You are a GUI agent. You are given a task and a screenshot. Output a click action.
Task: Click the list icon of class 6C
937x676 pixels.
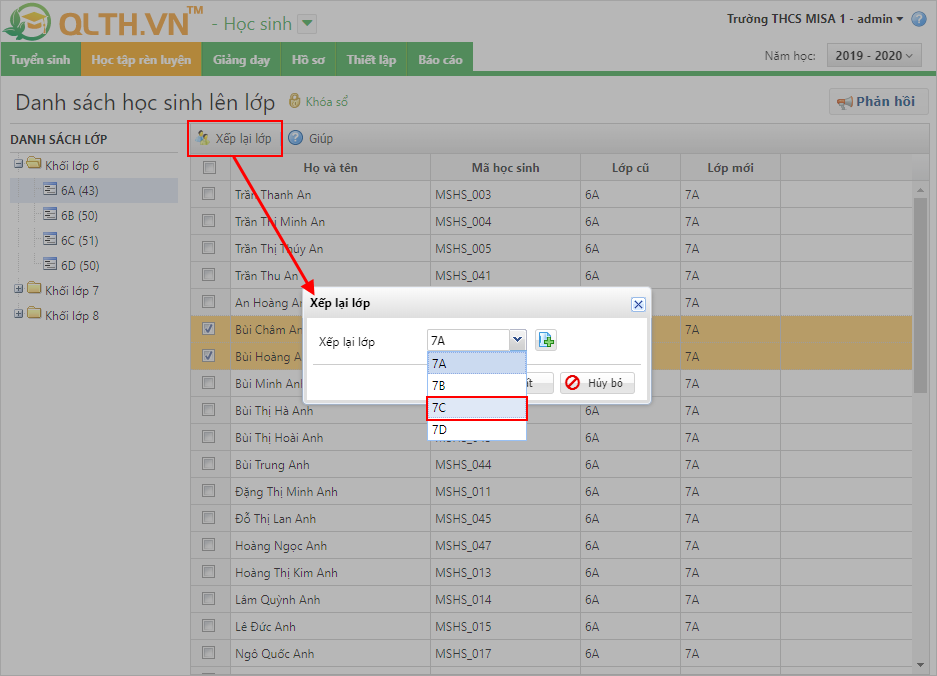pos(50,240)
